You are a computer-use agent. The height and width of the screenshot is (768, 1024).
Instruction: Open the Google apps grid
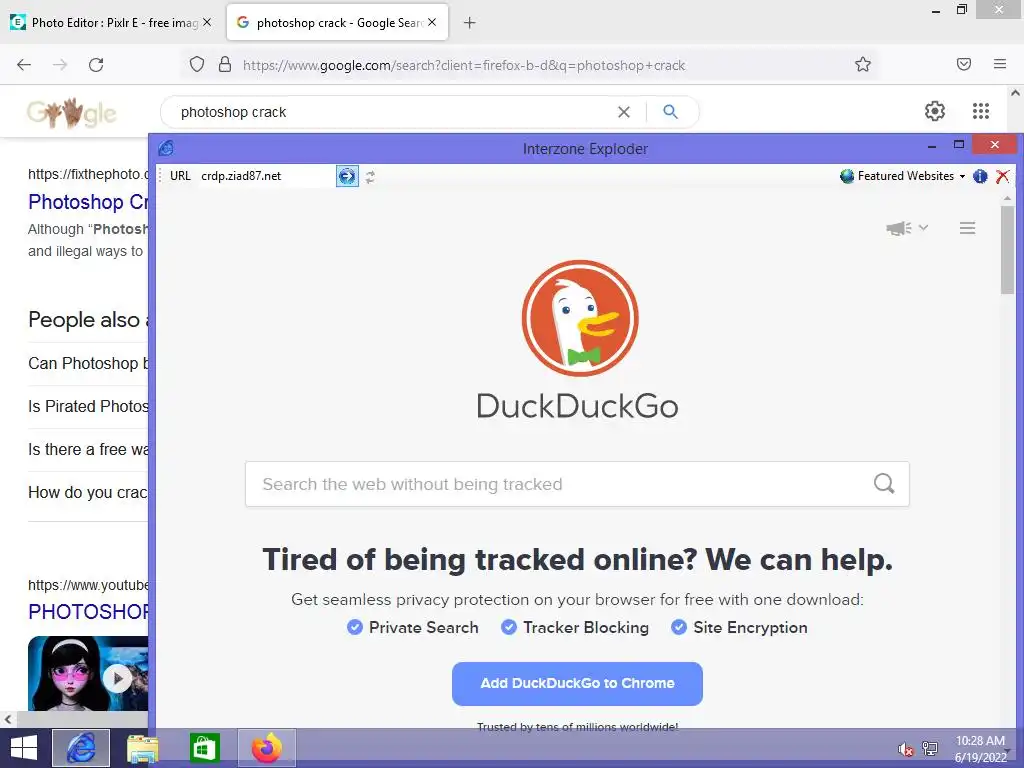point(980,111)
